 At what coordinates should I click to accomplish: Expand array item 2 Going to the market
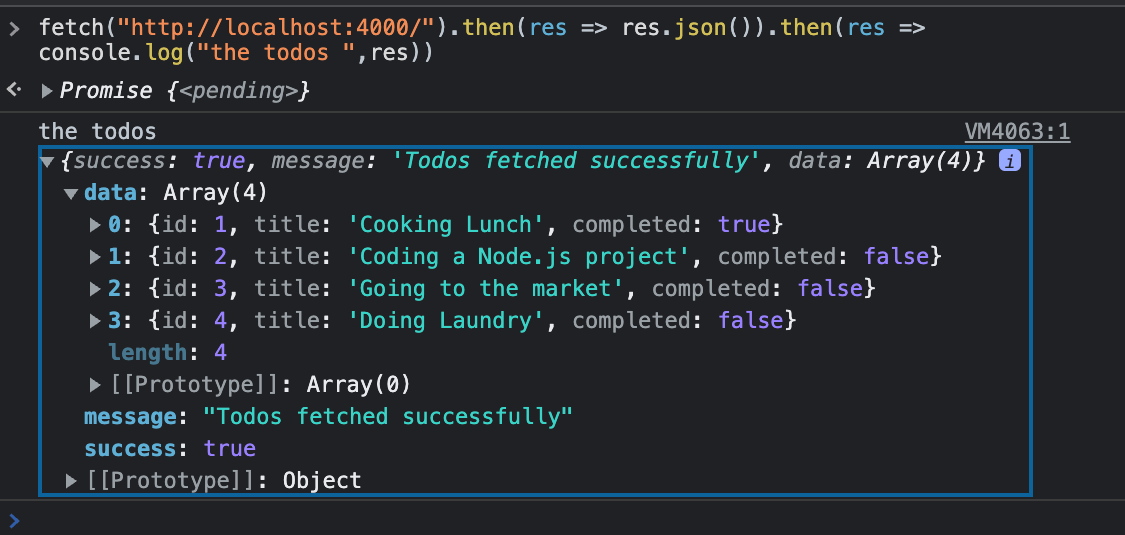coord(95,289)
